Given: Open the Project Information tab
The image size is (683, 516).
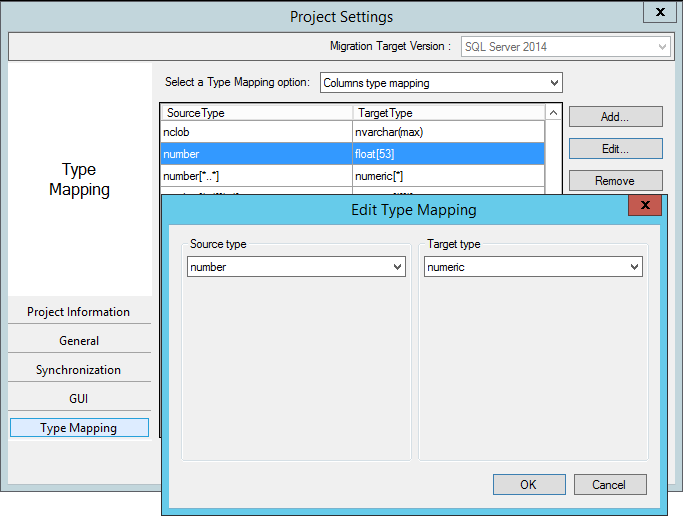Looking at the screenshot, I should tap(79, 312).
